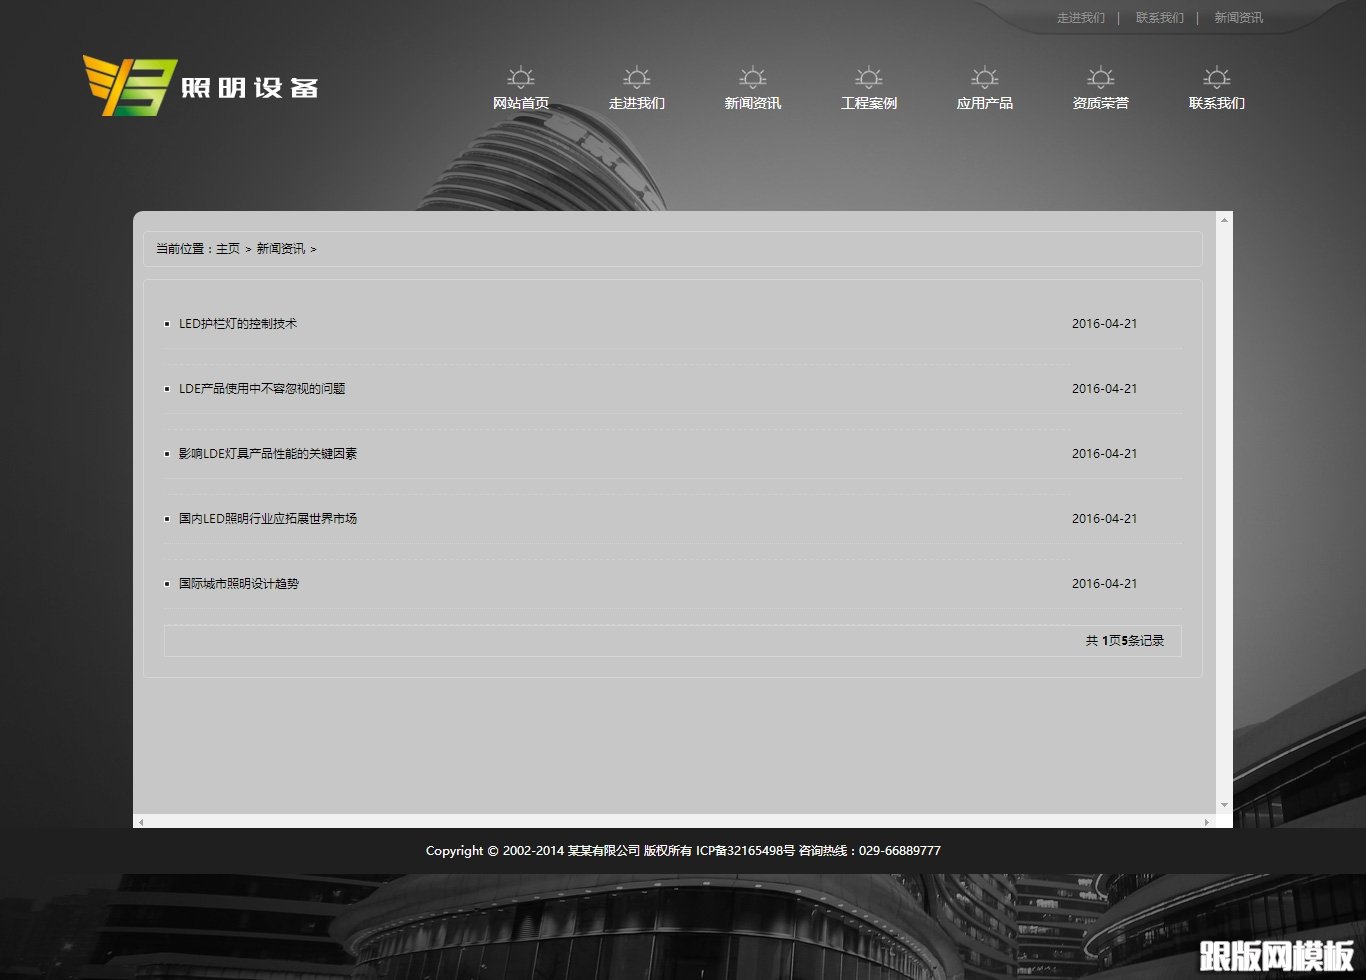Open the 网站首页 menu item
Viewport: 1366px width, 980px height.
click(521, 103)
